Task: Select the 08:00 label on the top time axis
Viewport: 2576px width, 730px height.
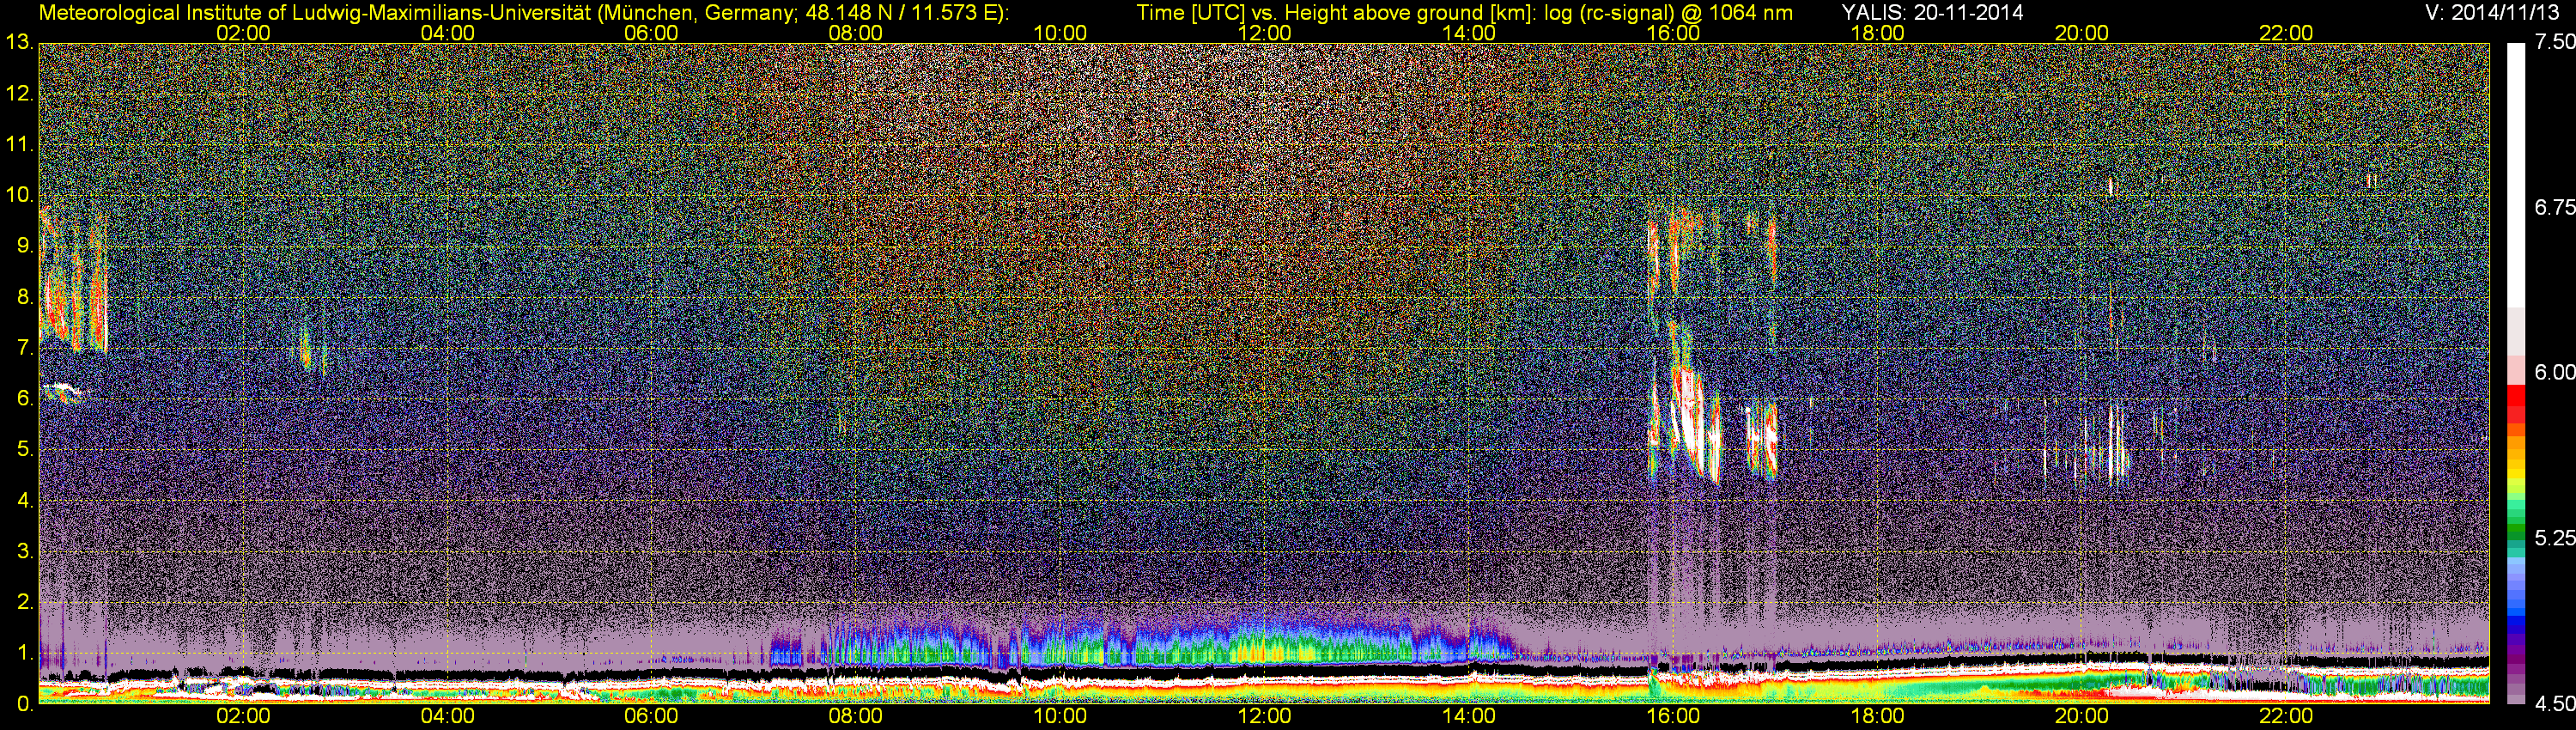Action: point(856,33)
